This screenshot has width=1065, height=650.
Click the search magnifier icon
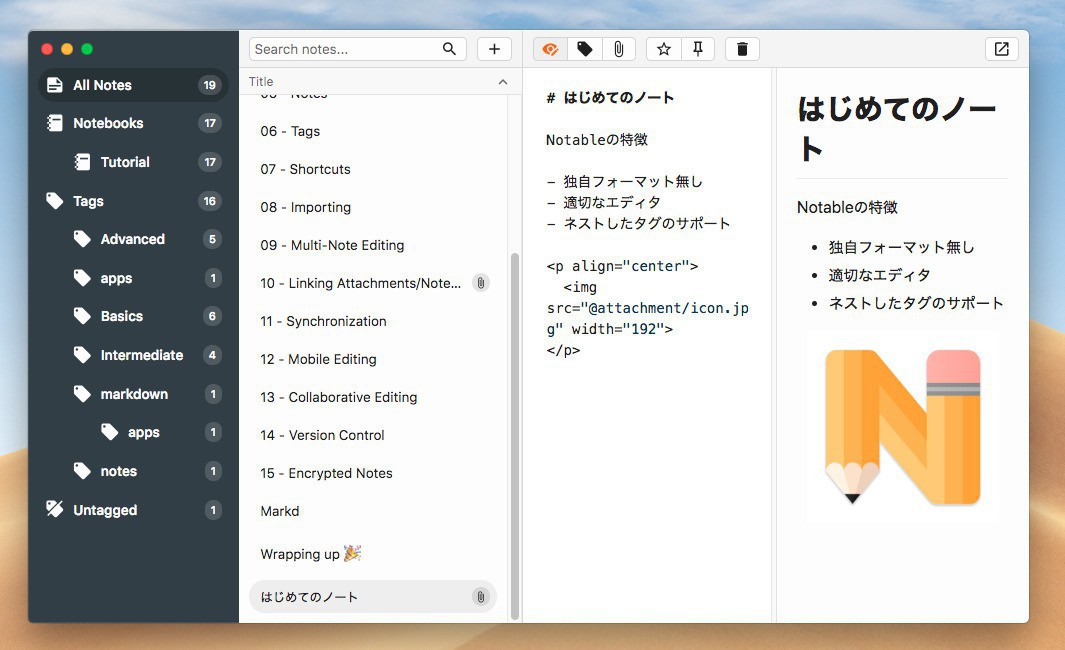450,49
